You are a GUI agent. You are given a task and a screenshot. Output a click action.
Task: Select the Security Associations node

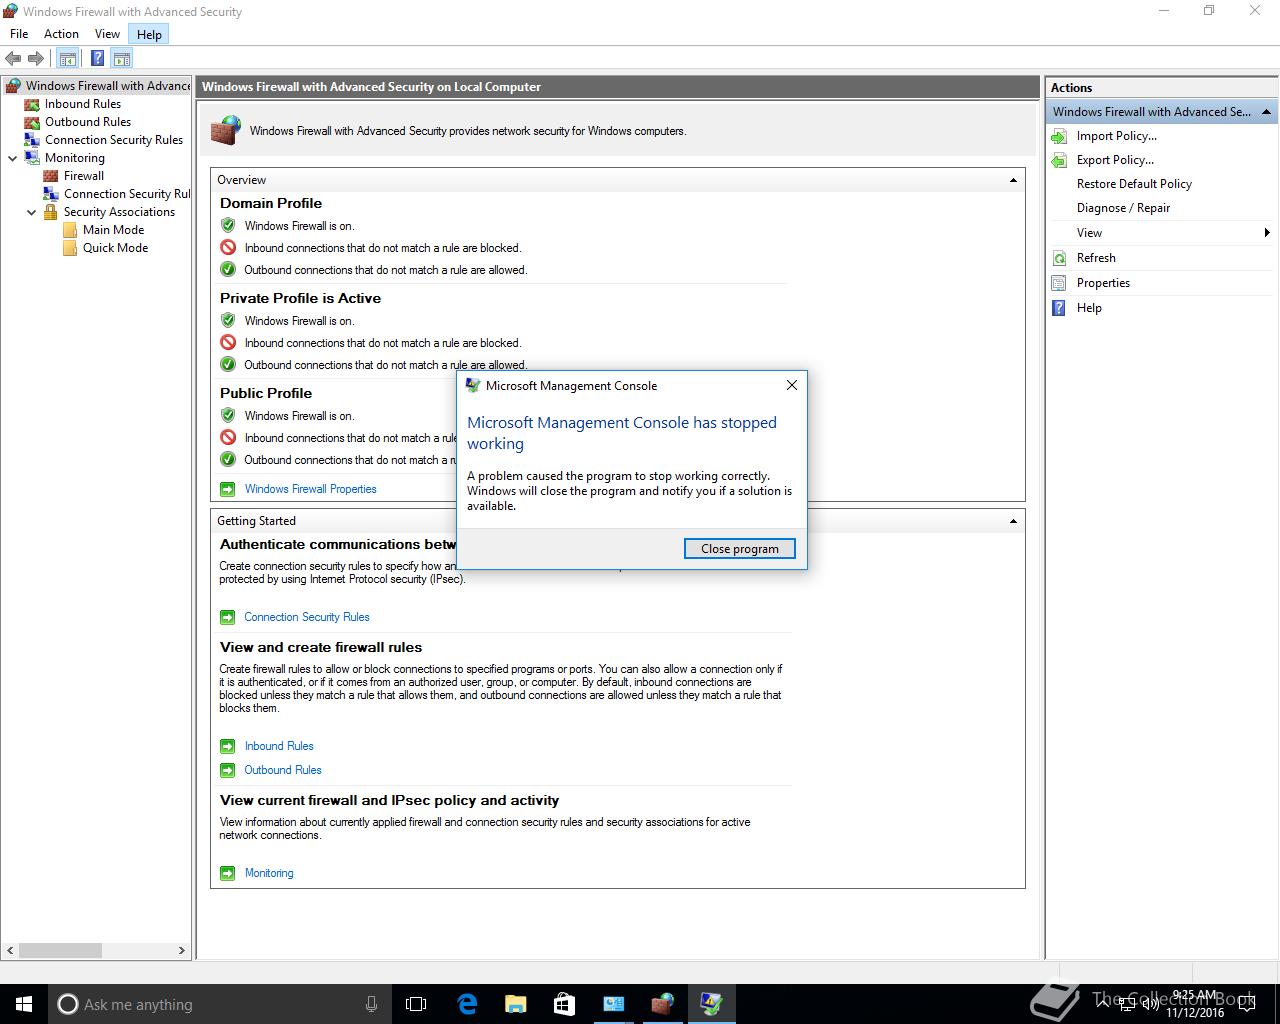119,212
